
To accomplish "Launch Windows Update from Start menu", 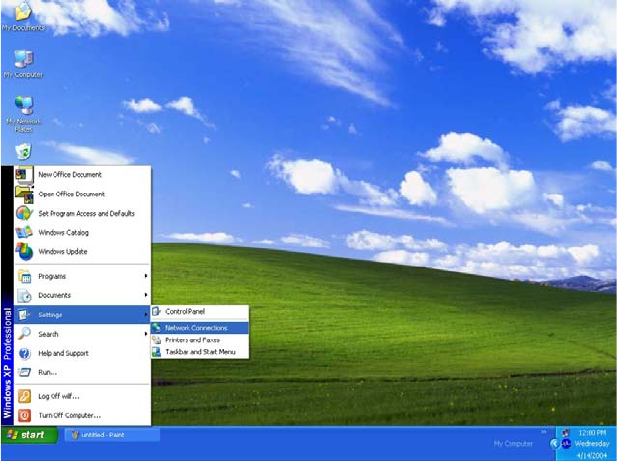I will (x=82, y=251).
